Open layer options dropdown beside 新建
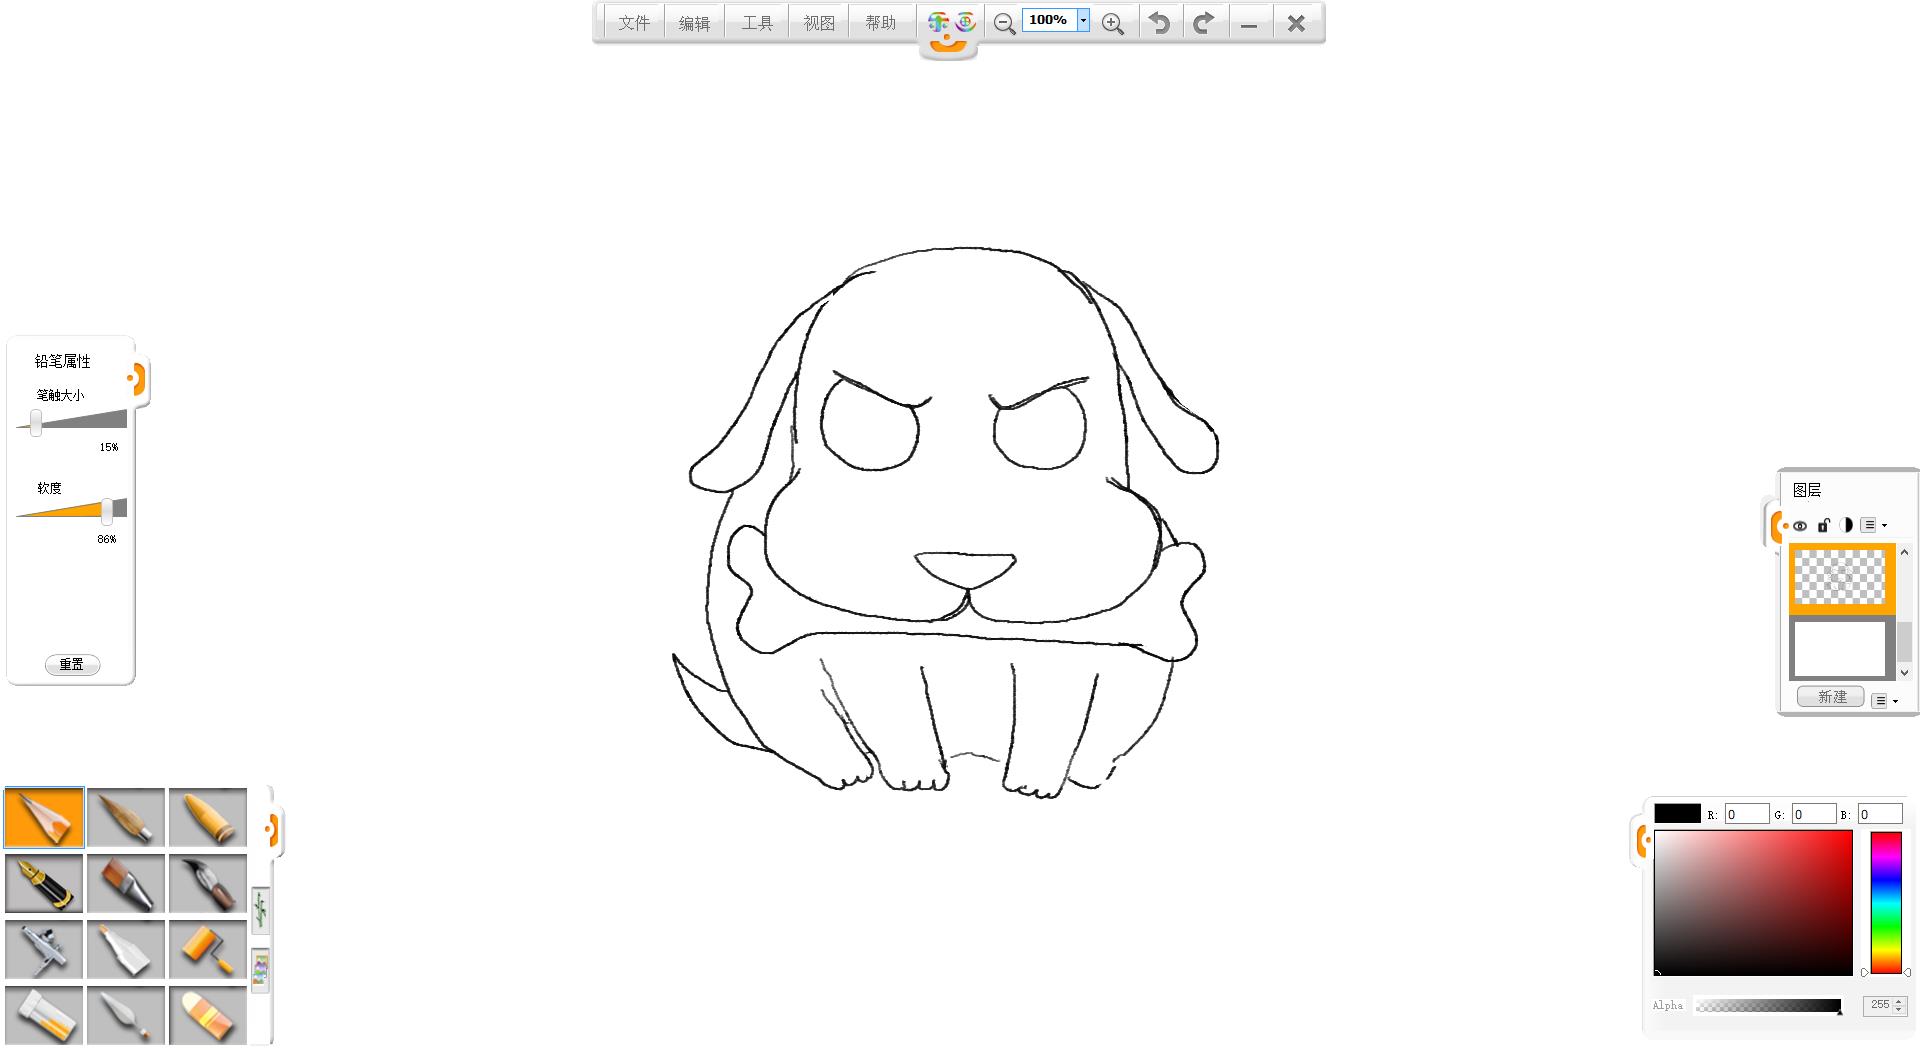The image size is (1920, 1050). (x=1884, y=701)
